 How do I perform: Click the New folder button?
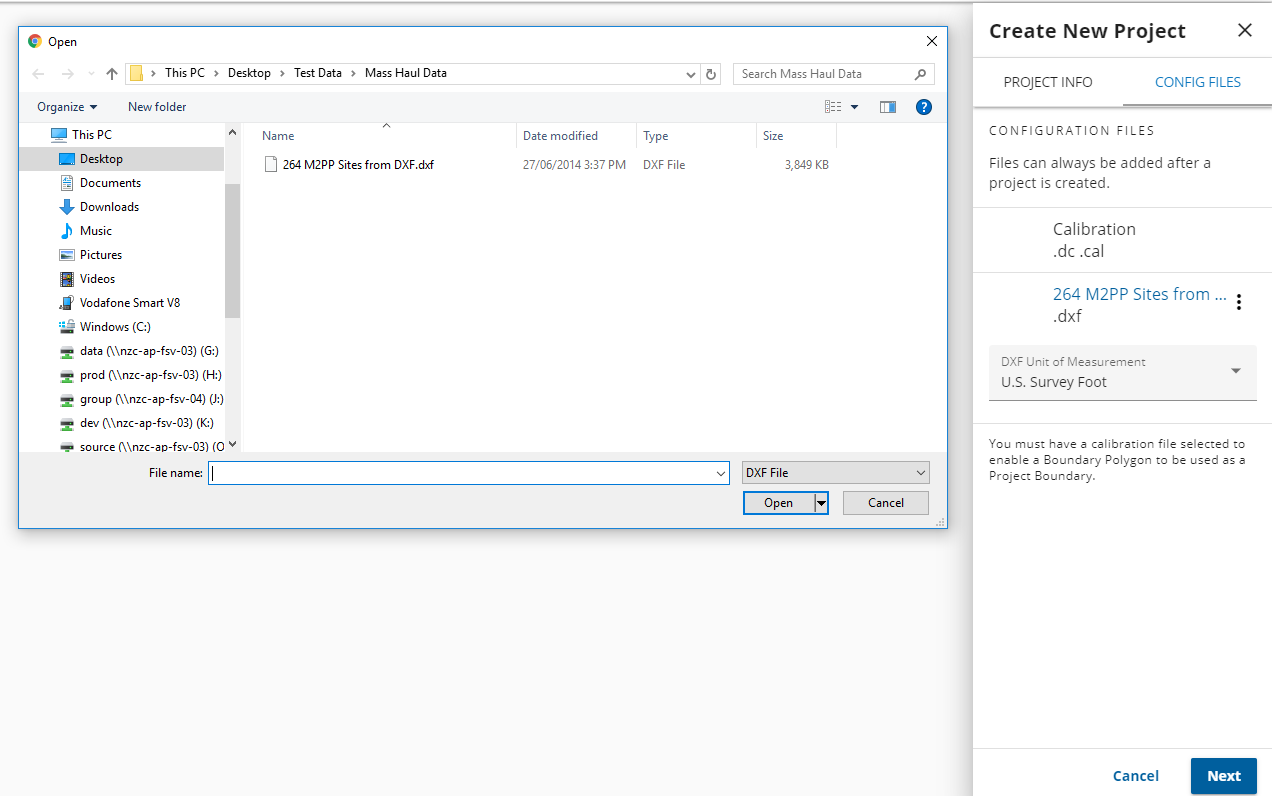coord(157,107)
